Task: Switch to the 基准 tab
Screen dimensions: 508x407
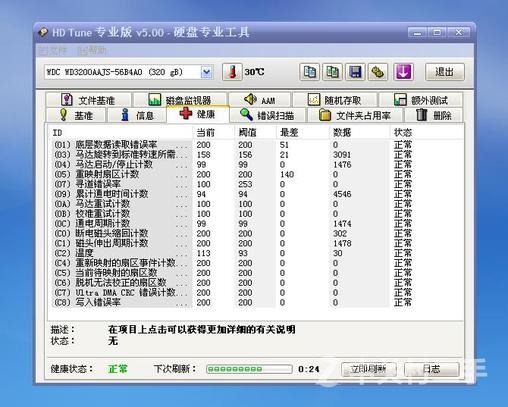Action: tap(76, 115)
